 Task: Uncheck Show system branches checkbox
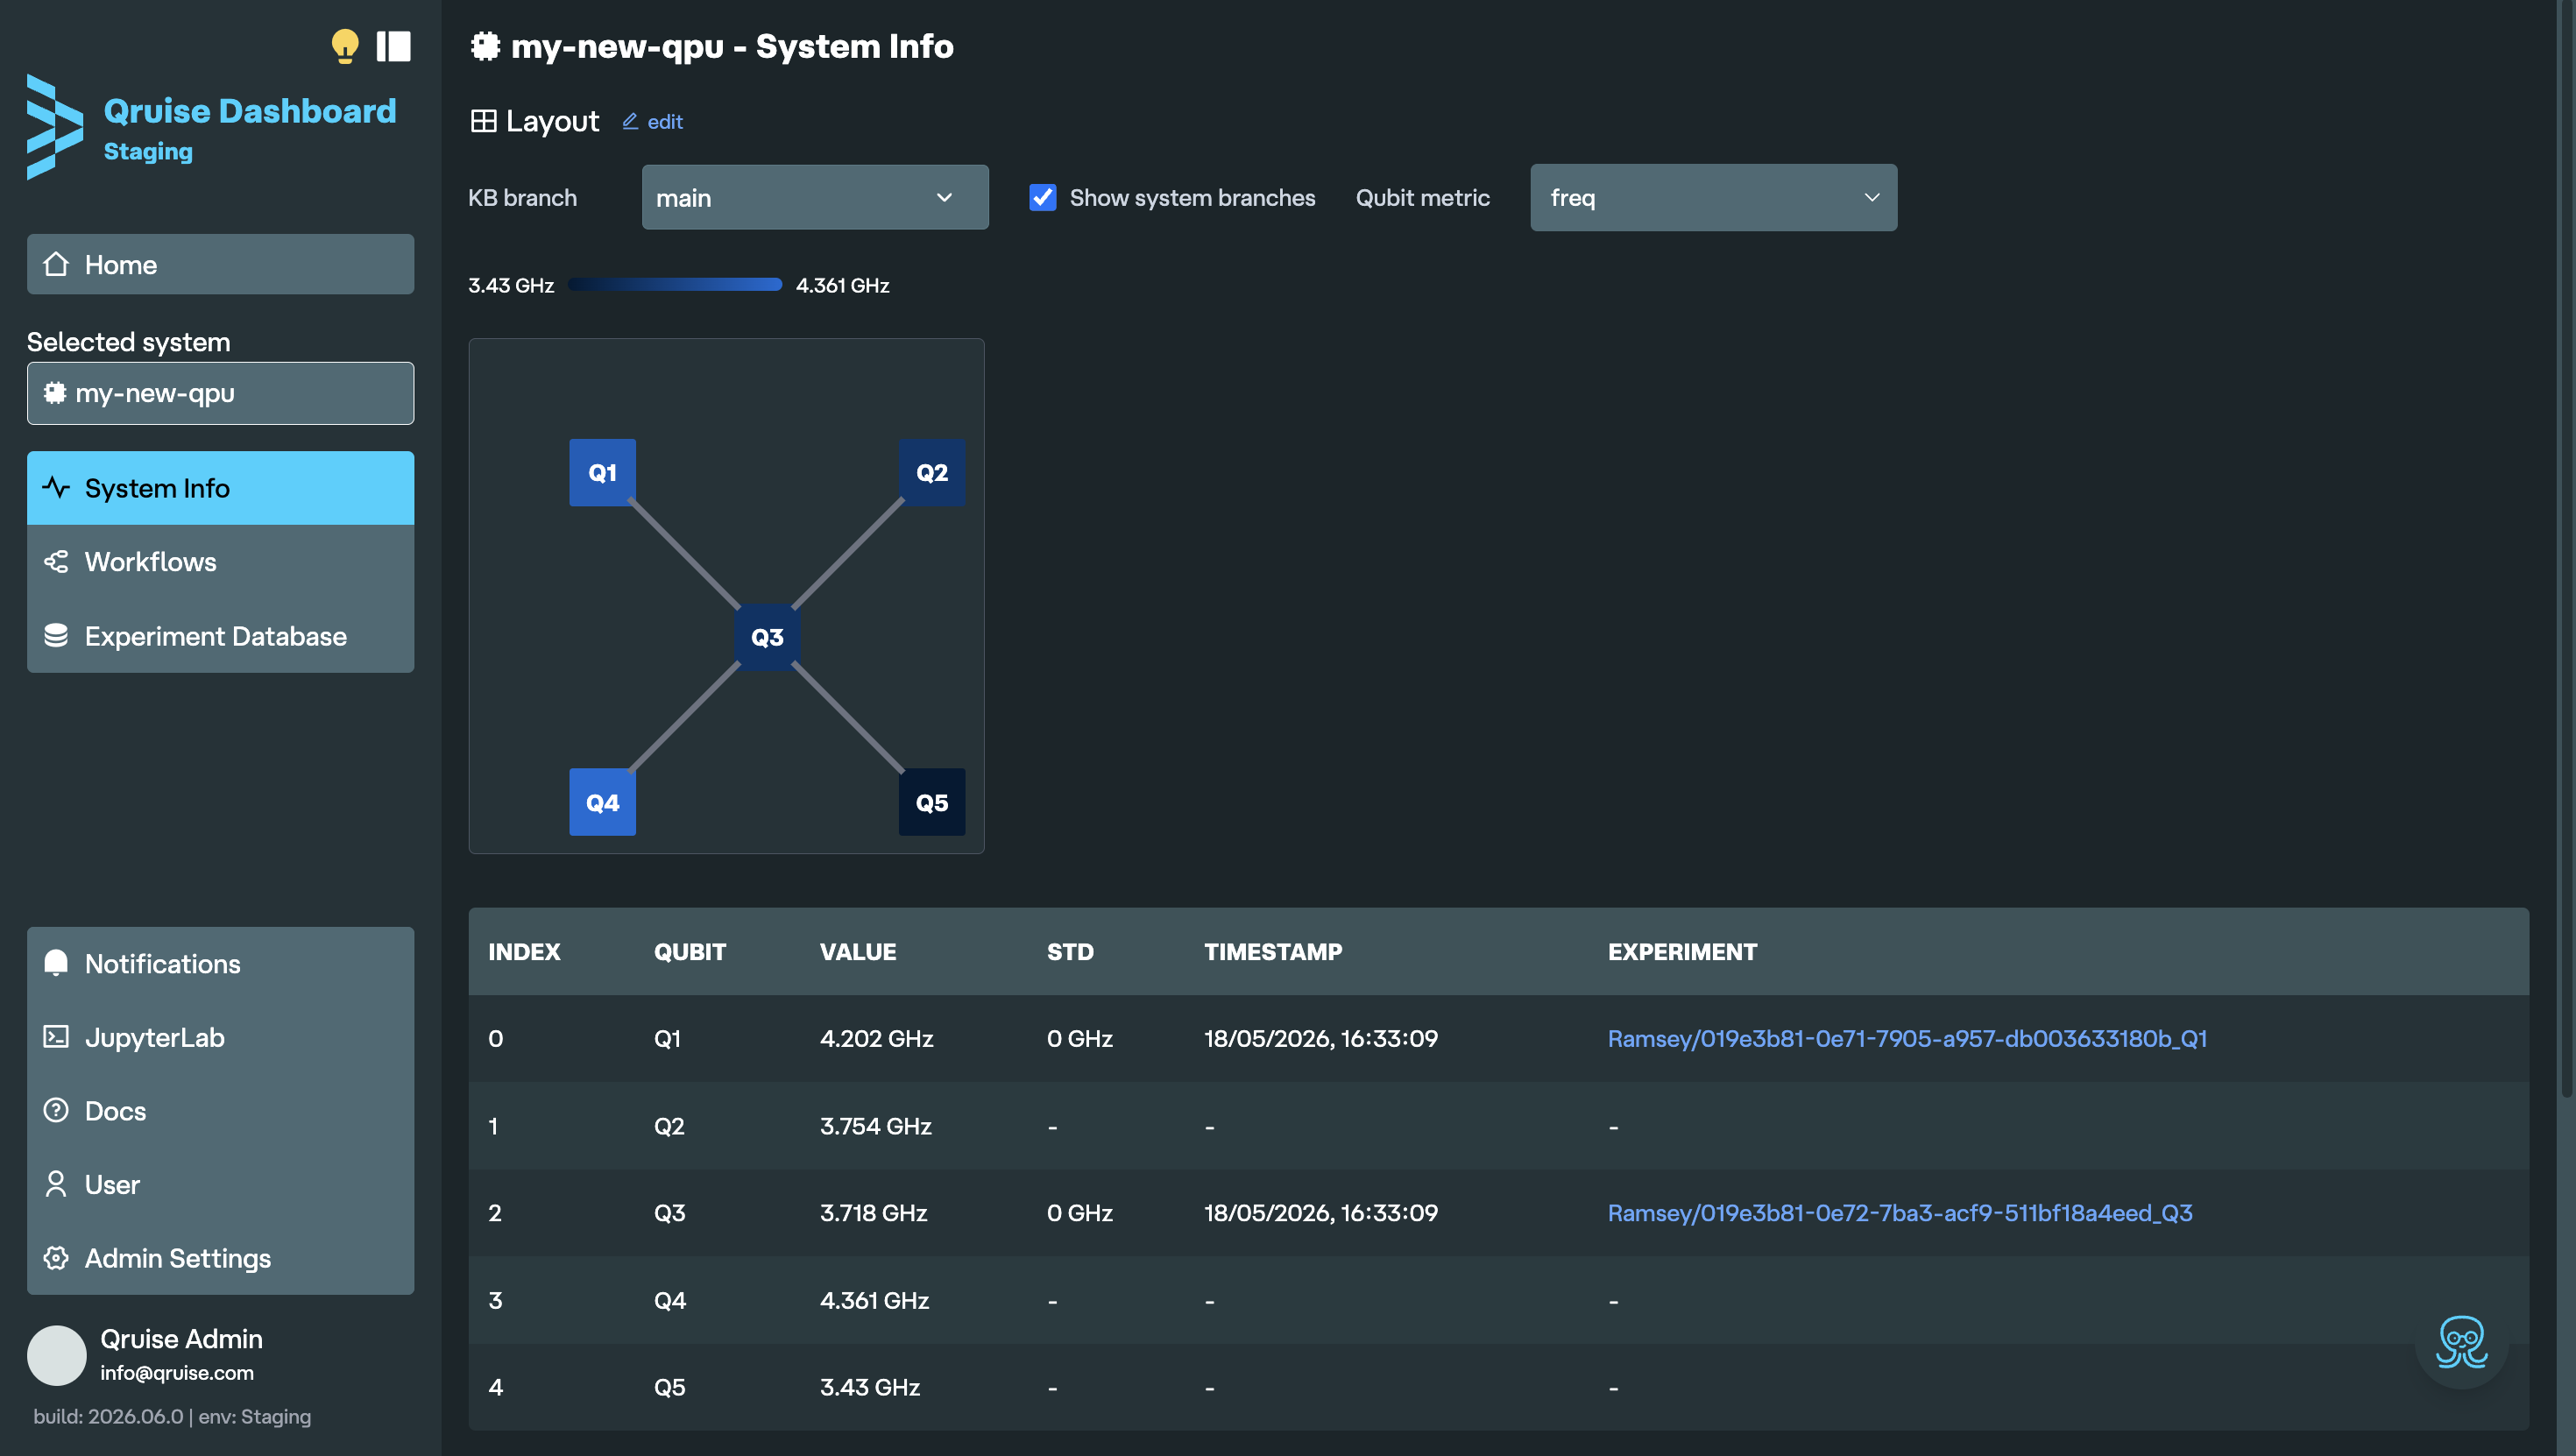coord(1042,197)
